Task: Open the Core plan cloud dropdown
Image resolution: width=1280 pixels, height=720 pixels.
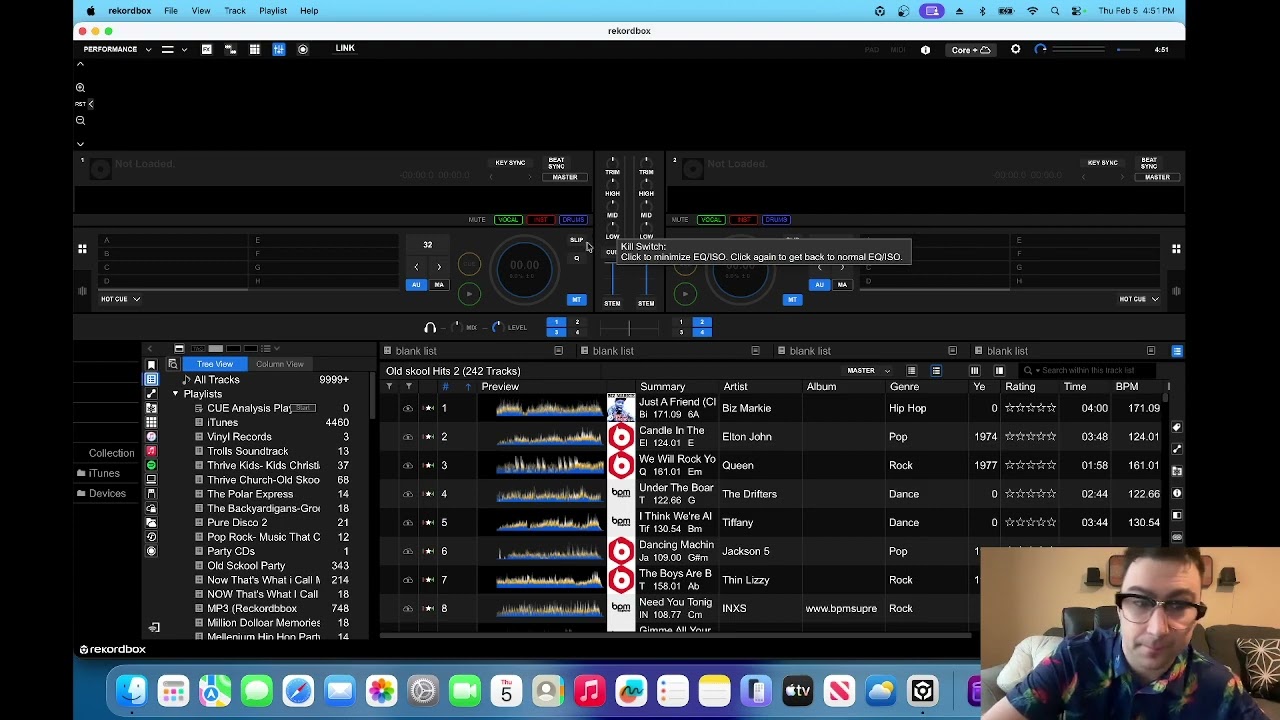Action: [971, 49]
